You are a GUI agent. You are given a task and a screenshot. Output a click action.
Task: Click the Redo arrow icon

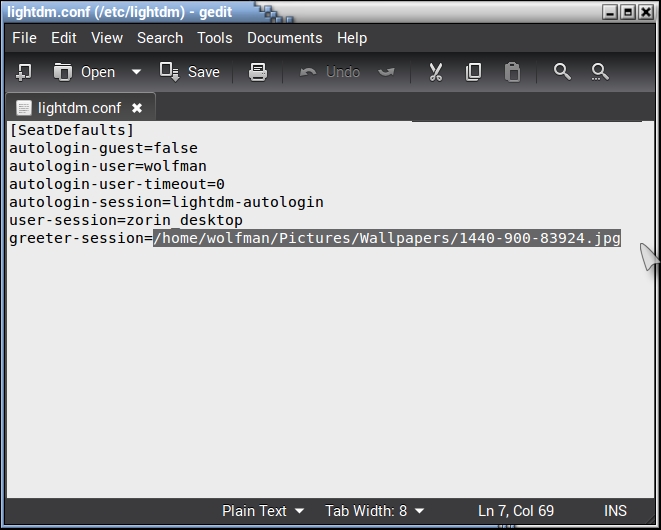click(386, 72)
